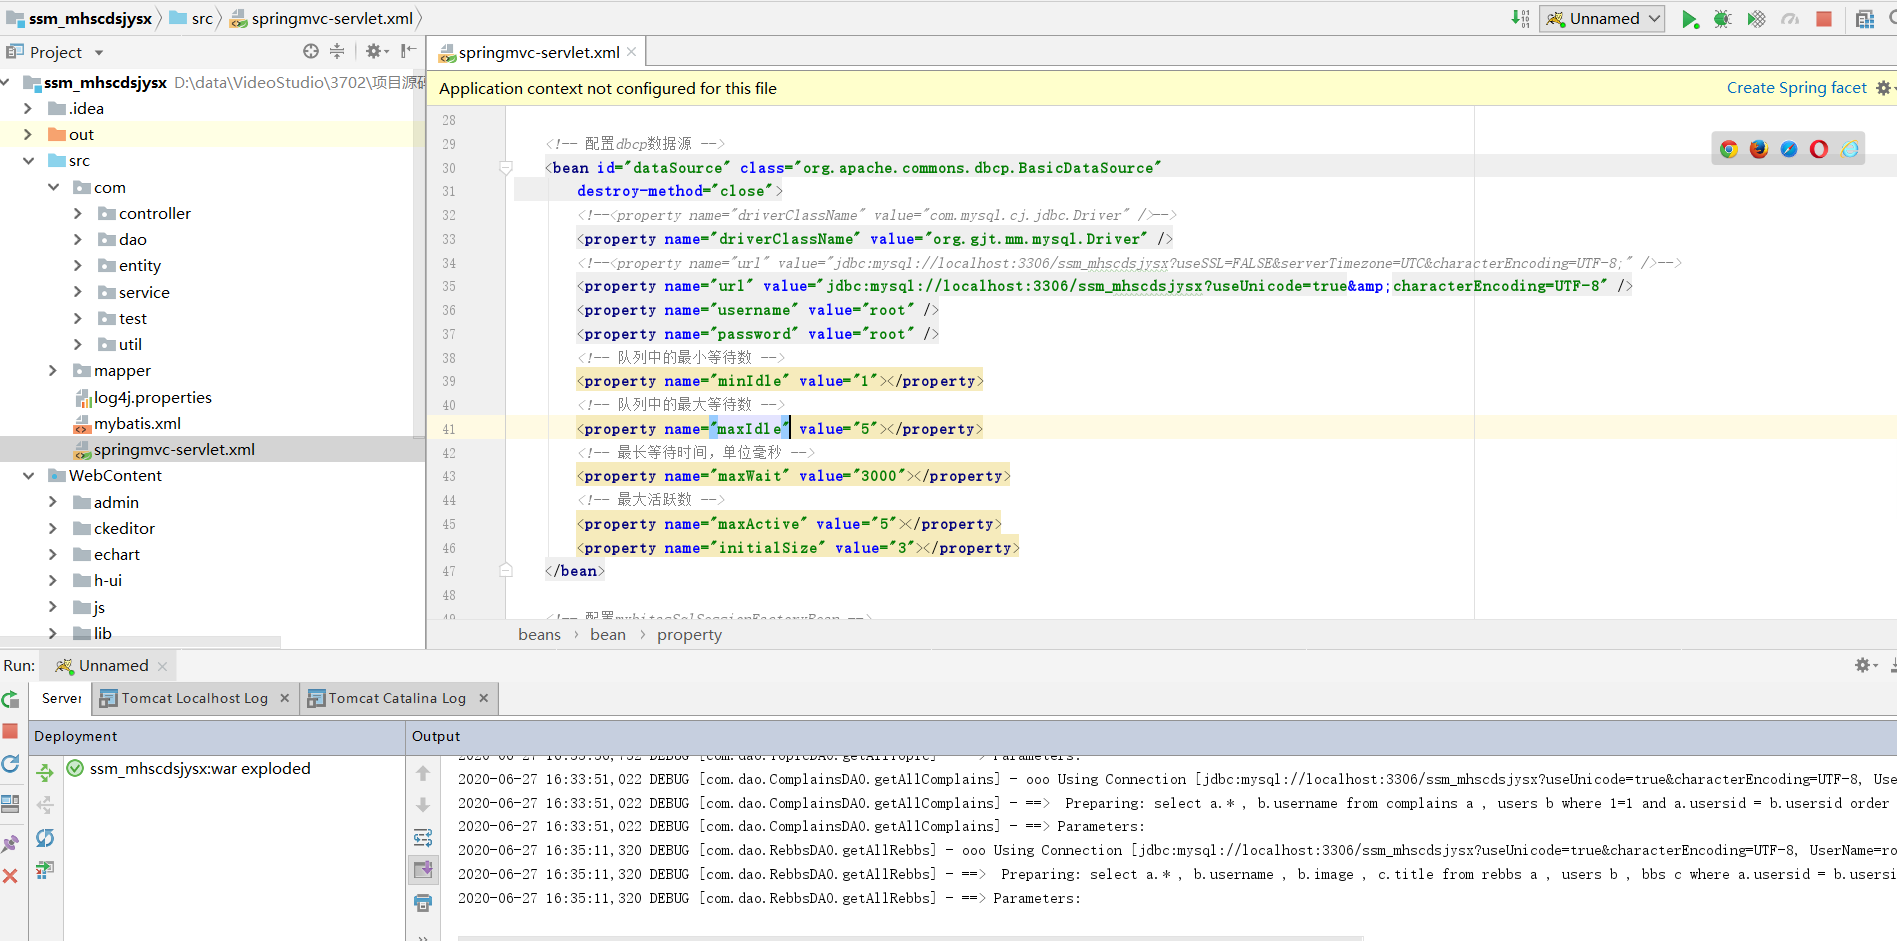The height and width of the screenshot is (941, 1897).
Task: Toggle soft-wrap in the output console
Action: pos(423,837)
